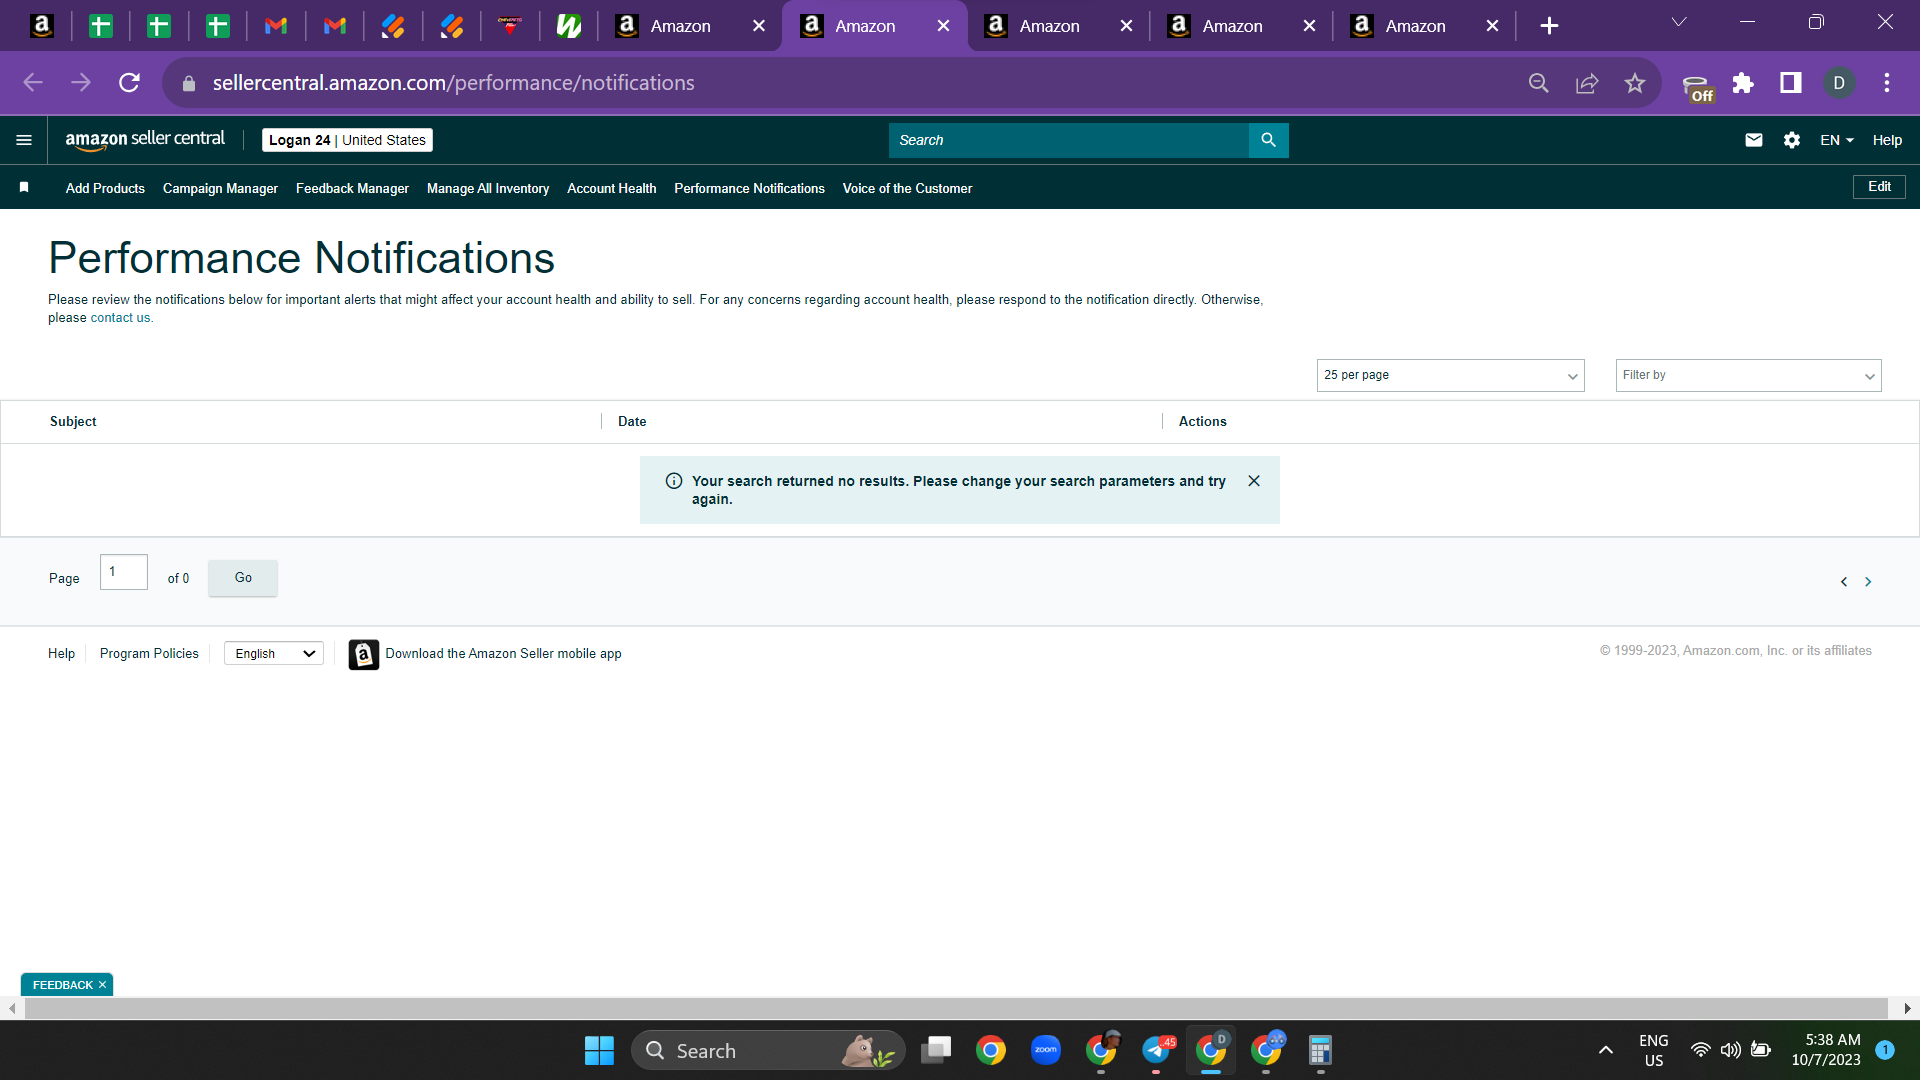Open Voice of the Customer
This screenshot has height=1080, width=1920.
tap(907, 188)
